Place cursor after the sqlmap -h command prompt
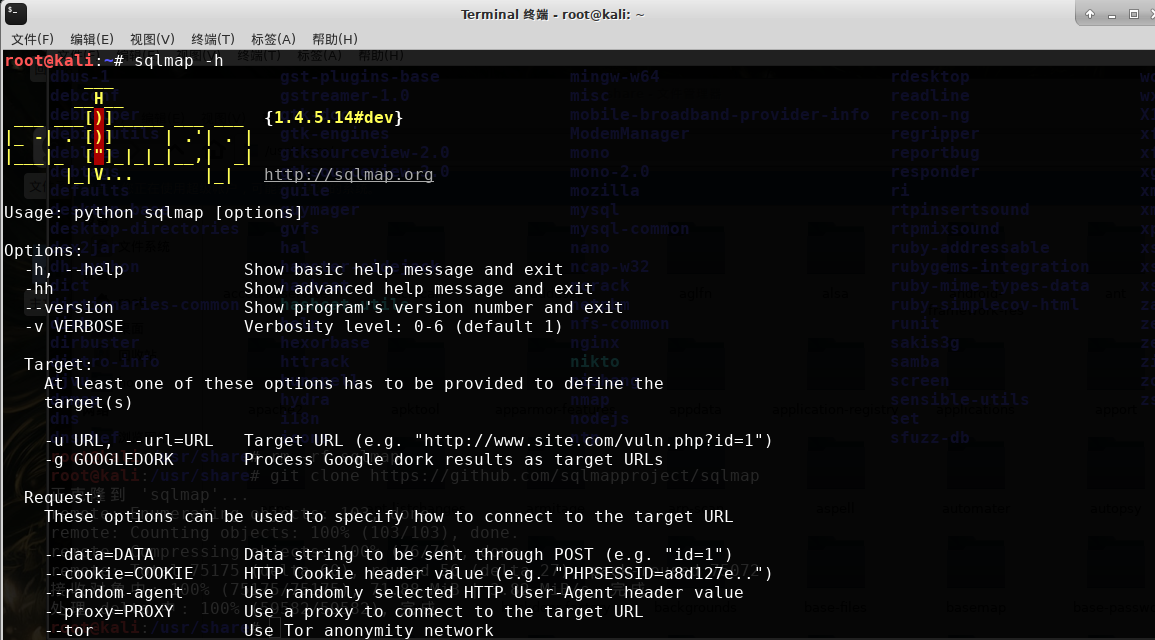Screen dimensions: 1155x640 point(228,60)
